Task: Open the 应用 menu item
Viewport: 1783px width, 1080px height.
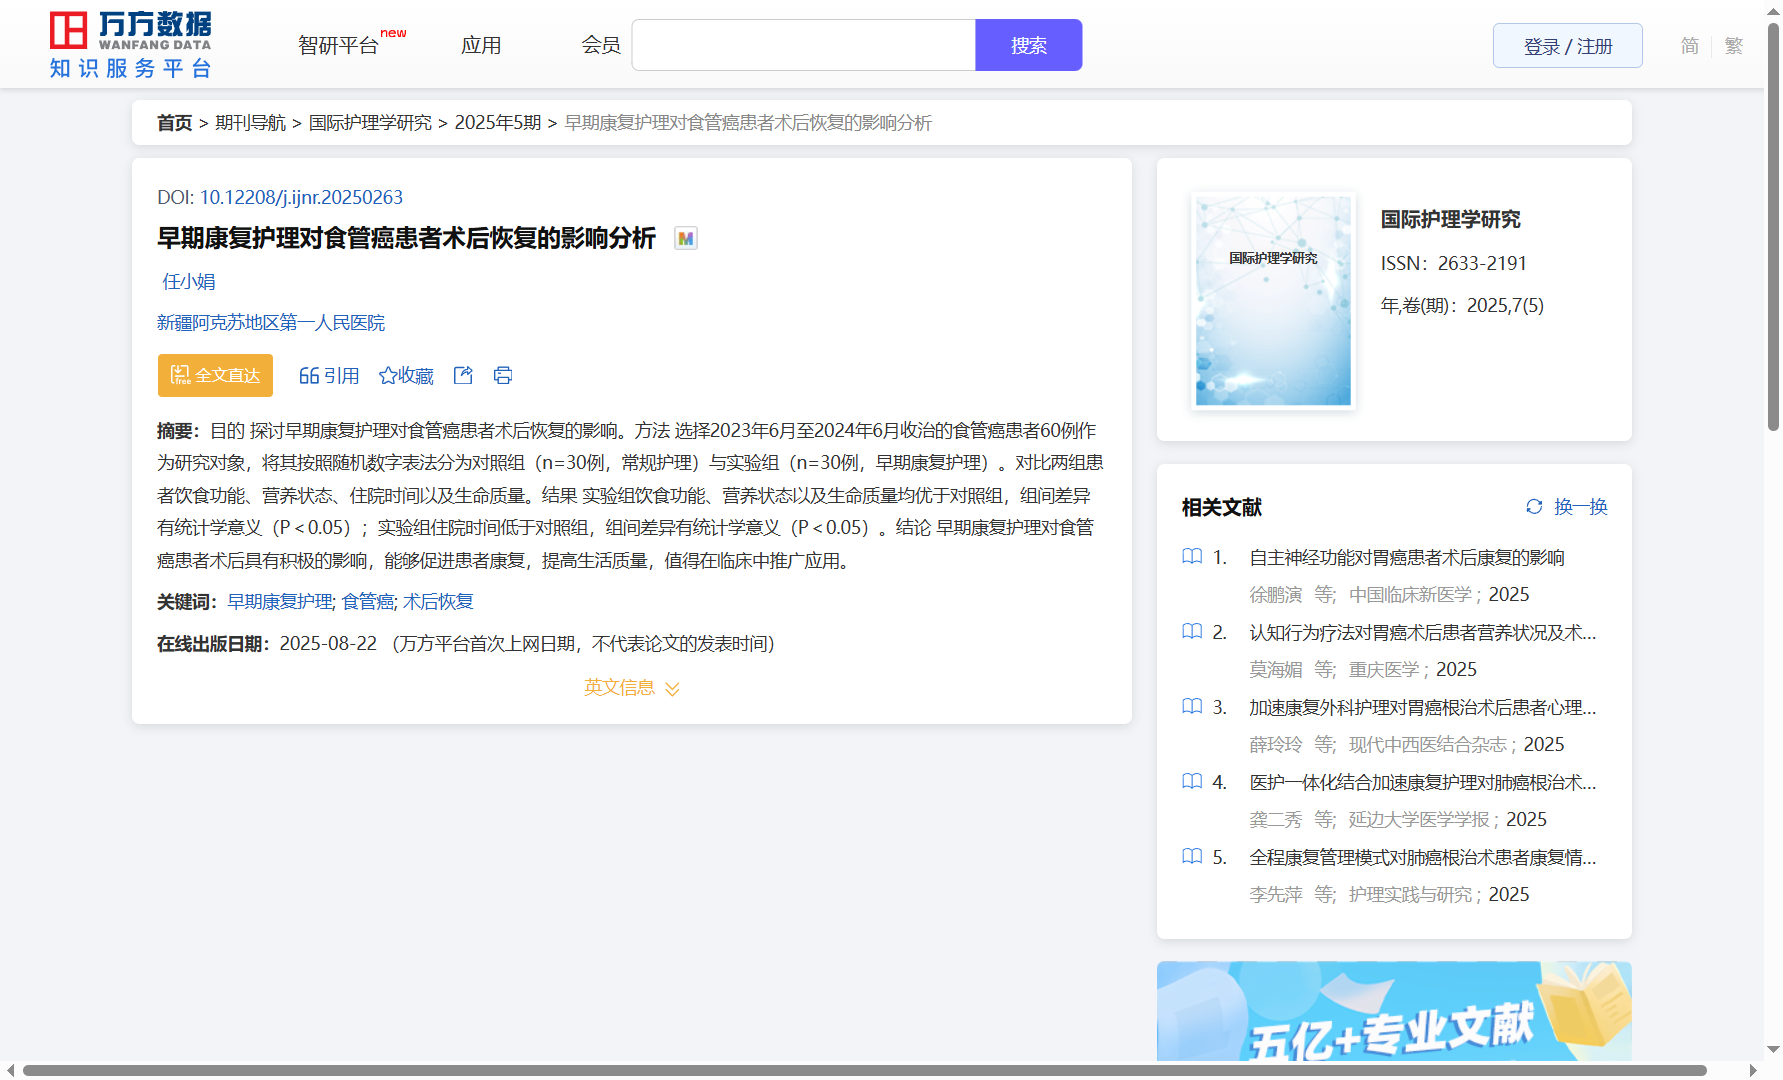Action: point(481,46)
